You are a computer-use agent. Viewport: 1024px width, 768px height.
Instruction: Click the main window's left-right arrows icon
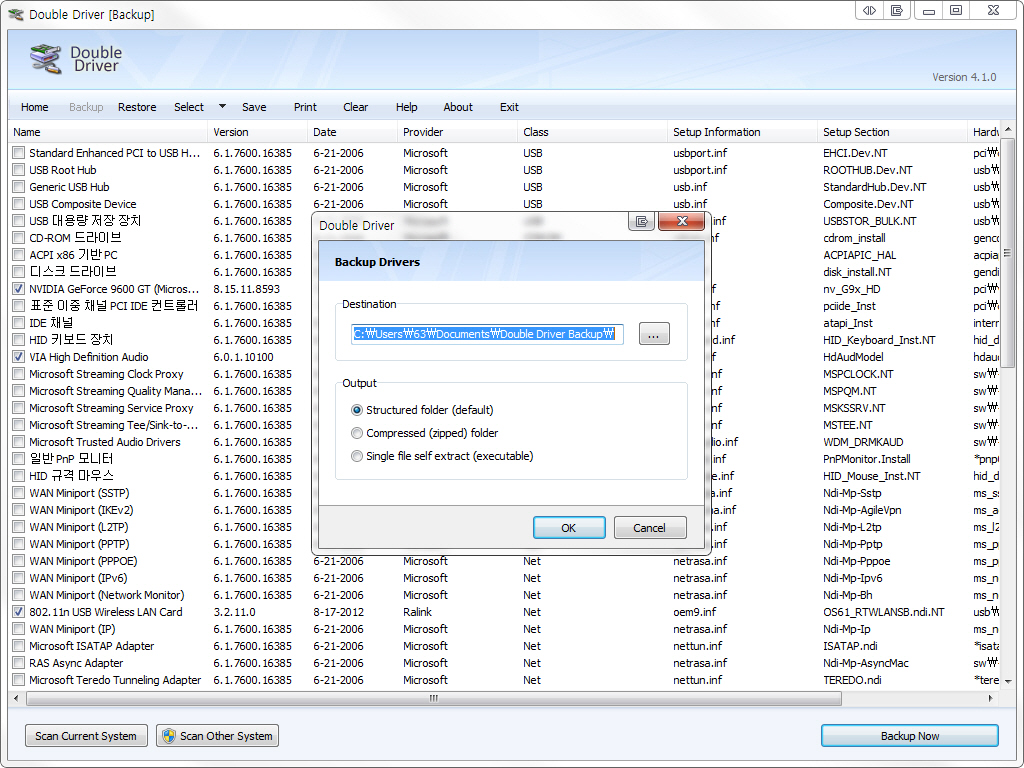[869, 10]
